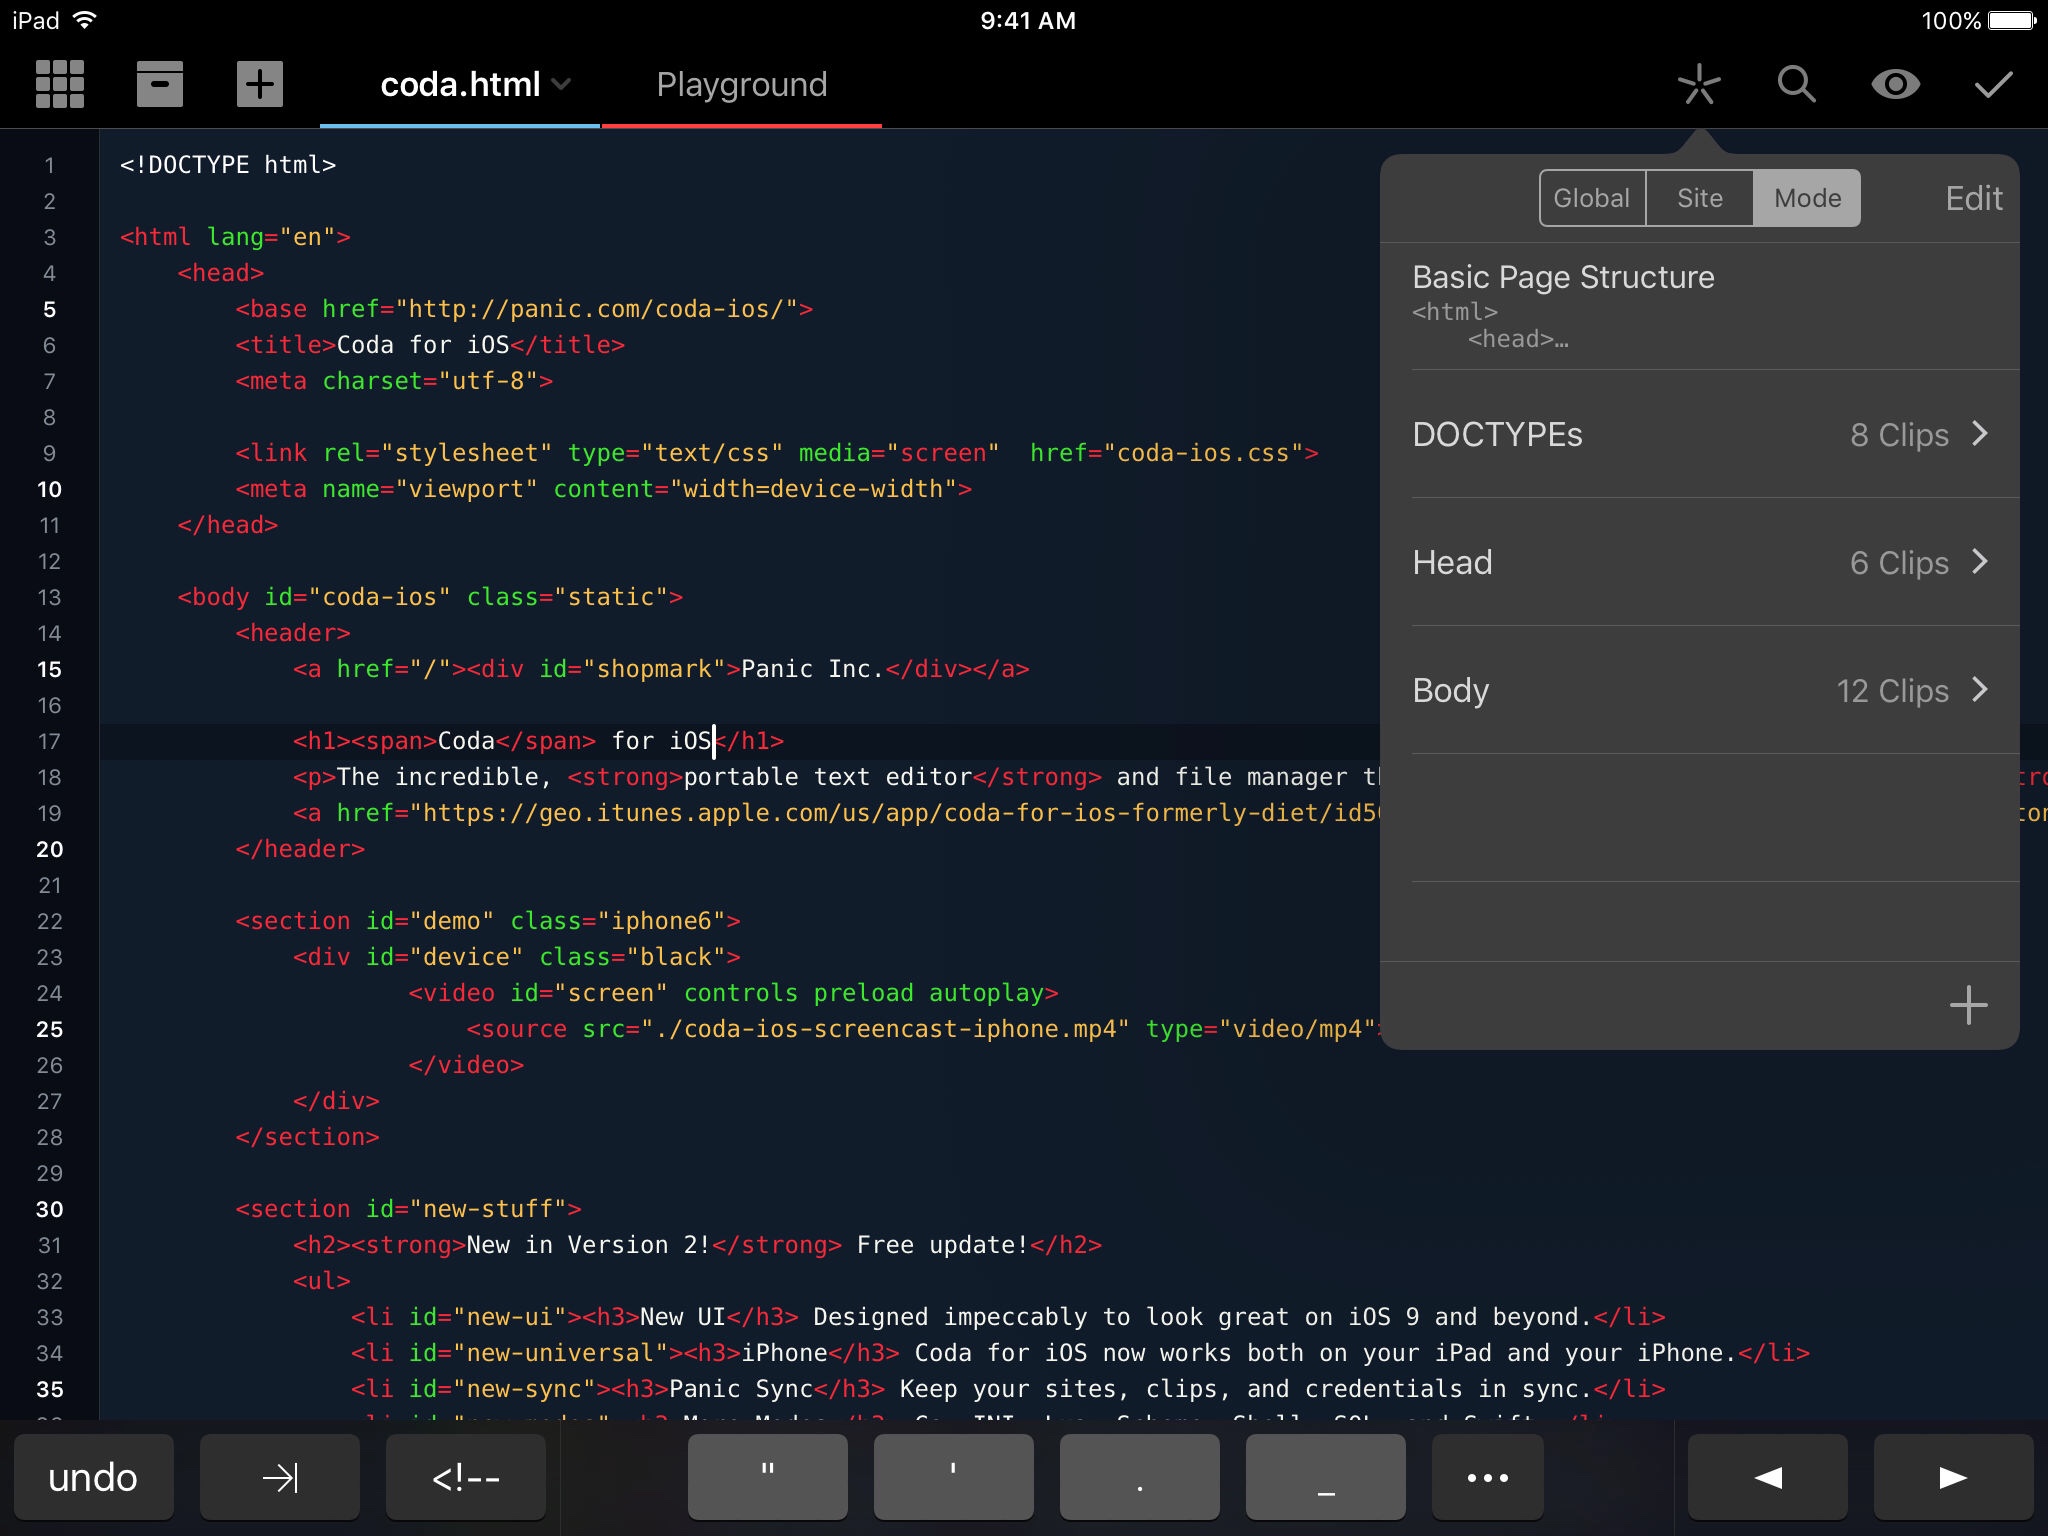Expand the DOCTYPEs clips group
2048x1536 pixels.
tap(1700, 434)
